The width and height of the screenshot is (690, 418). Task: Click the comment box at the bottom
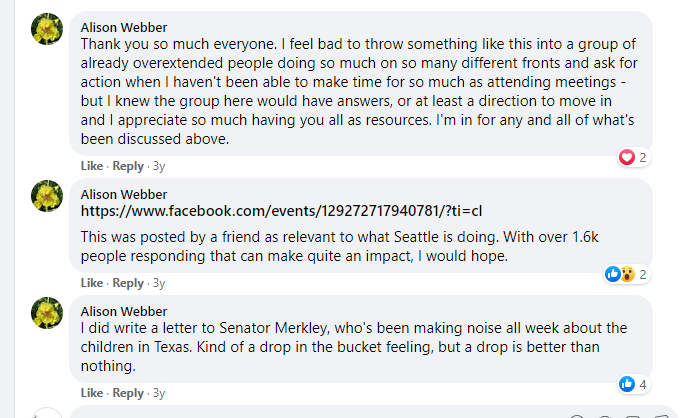coord(374,412)
